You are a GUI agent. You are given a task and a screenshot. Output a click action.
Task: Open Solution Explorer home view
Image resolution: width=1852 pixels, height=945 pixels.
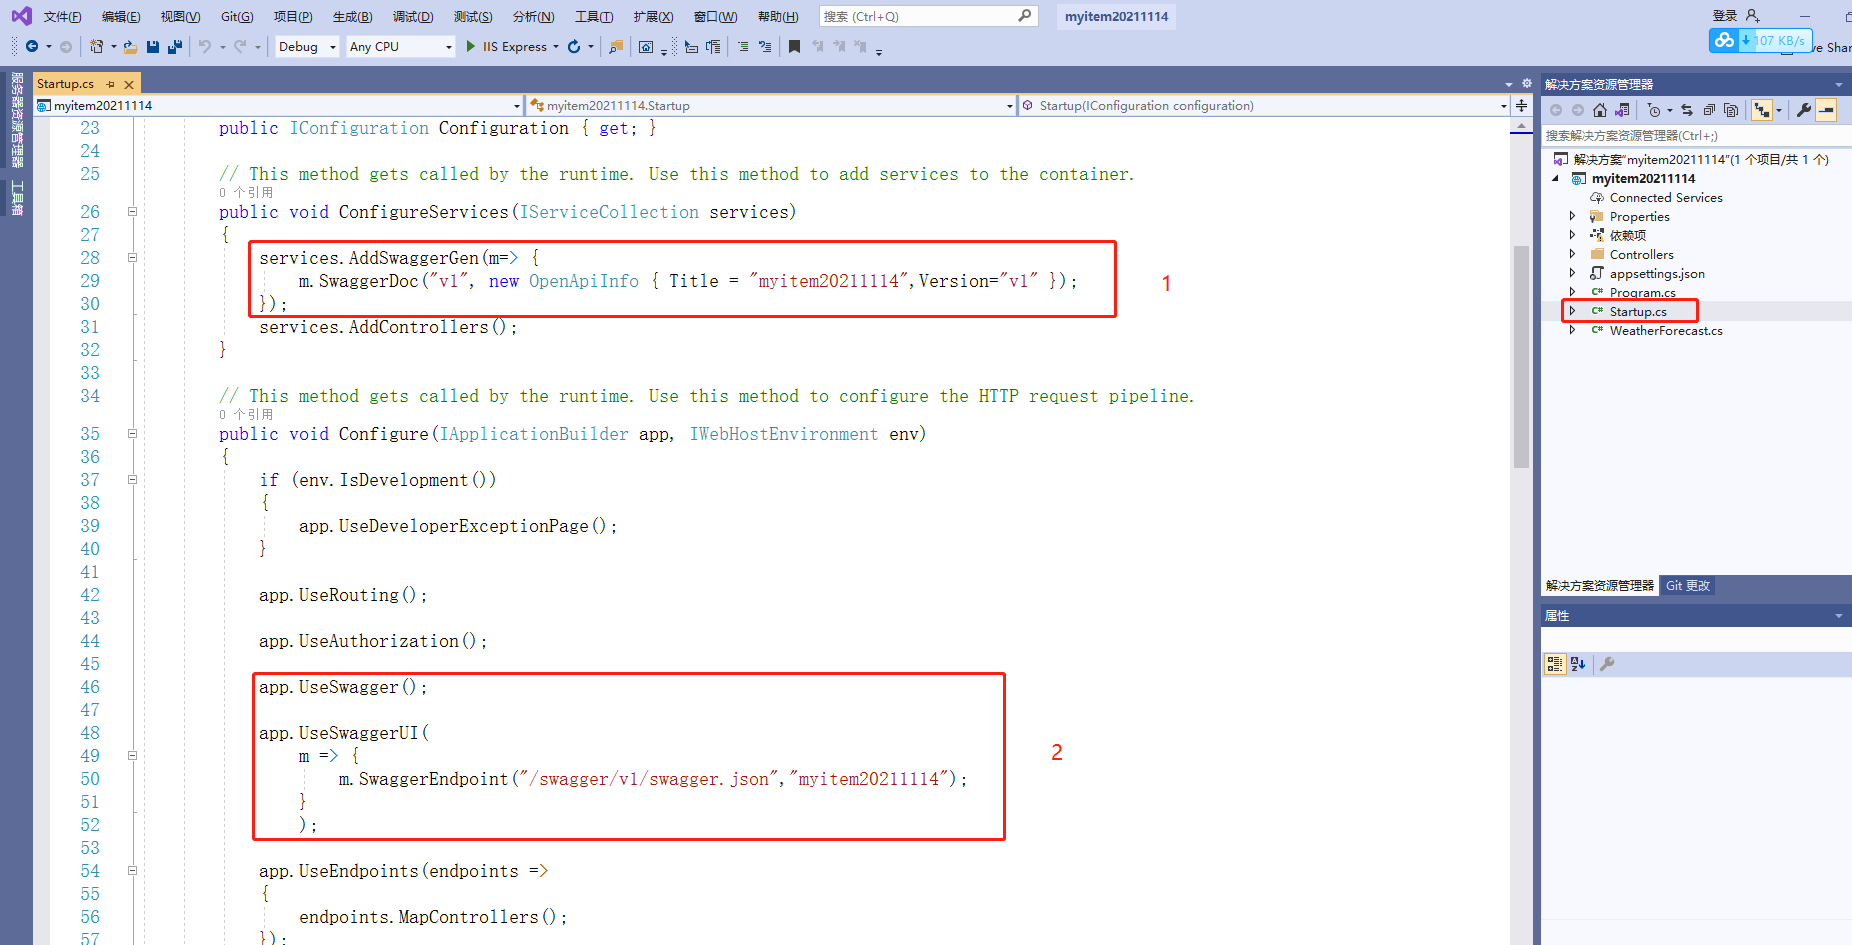(1600, 110)
